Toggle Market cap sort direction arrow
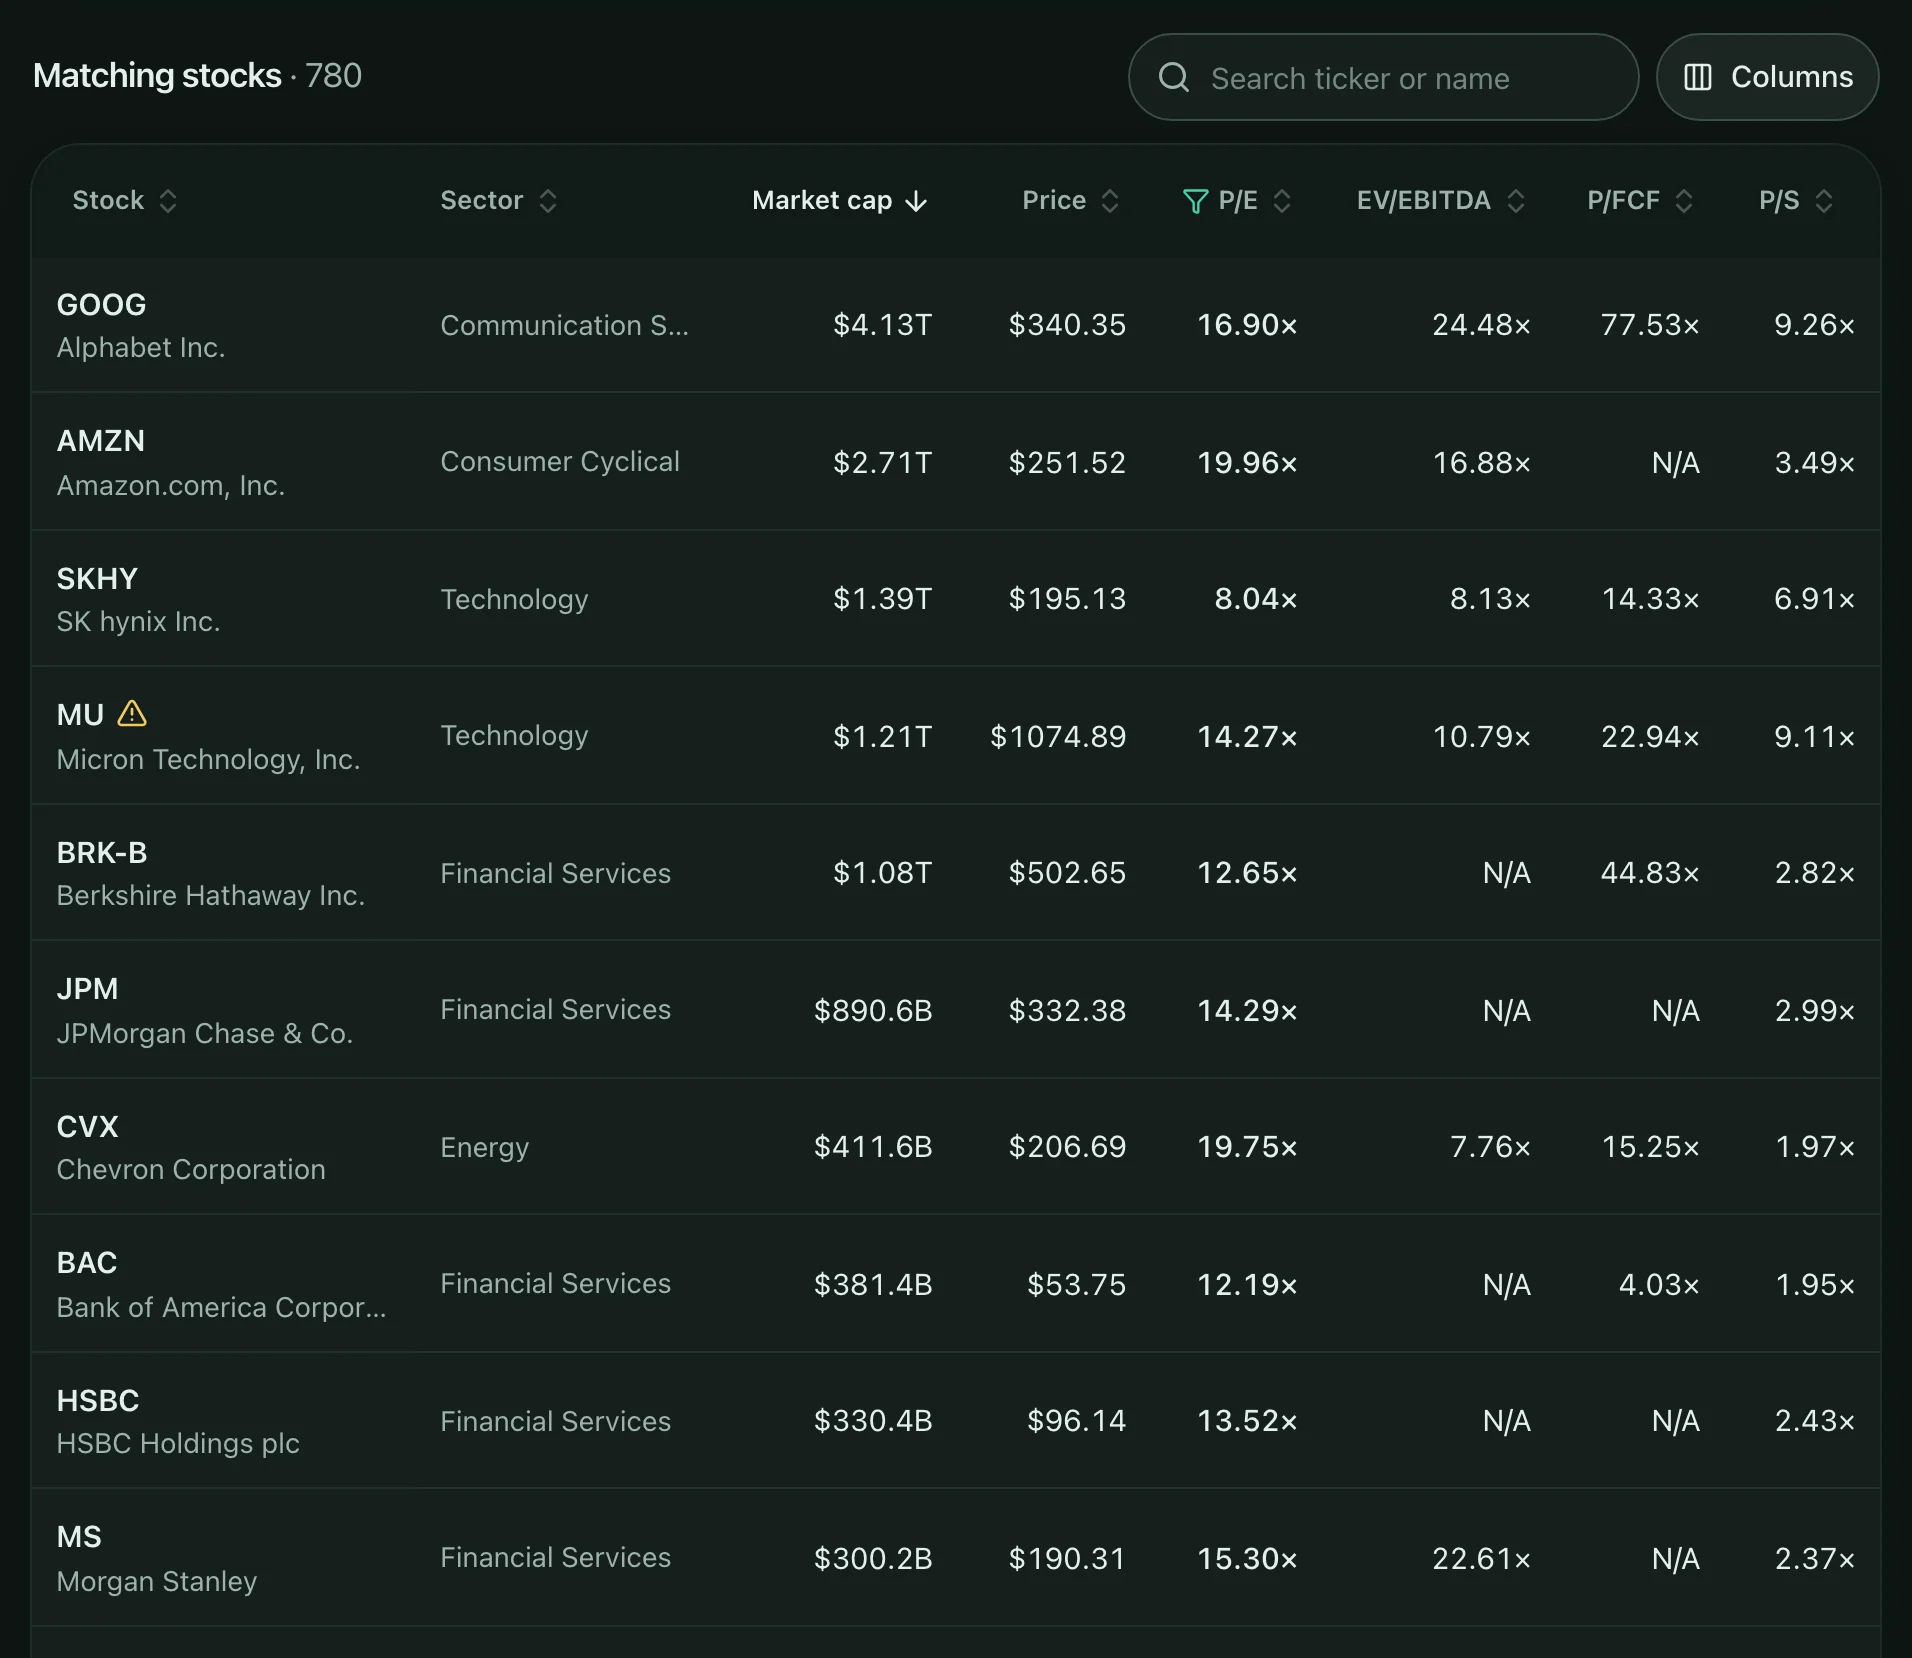1912x1658 pixels. pos(916,201)
